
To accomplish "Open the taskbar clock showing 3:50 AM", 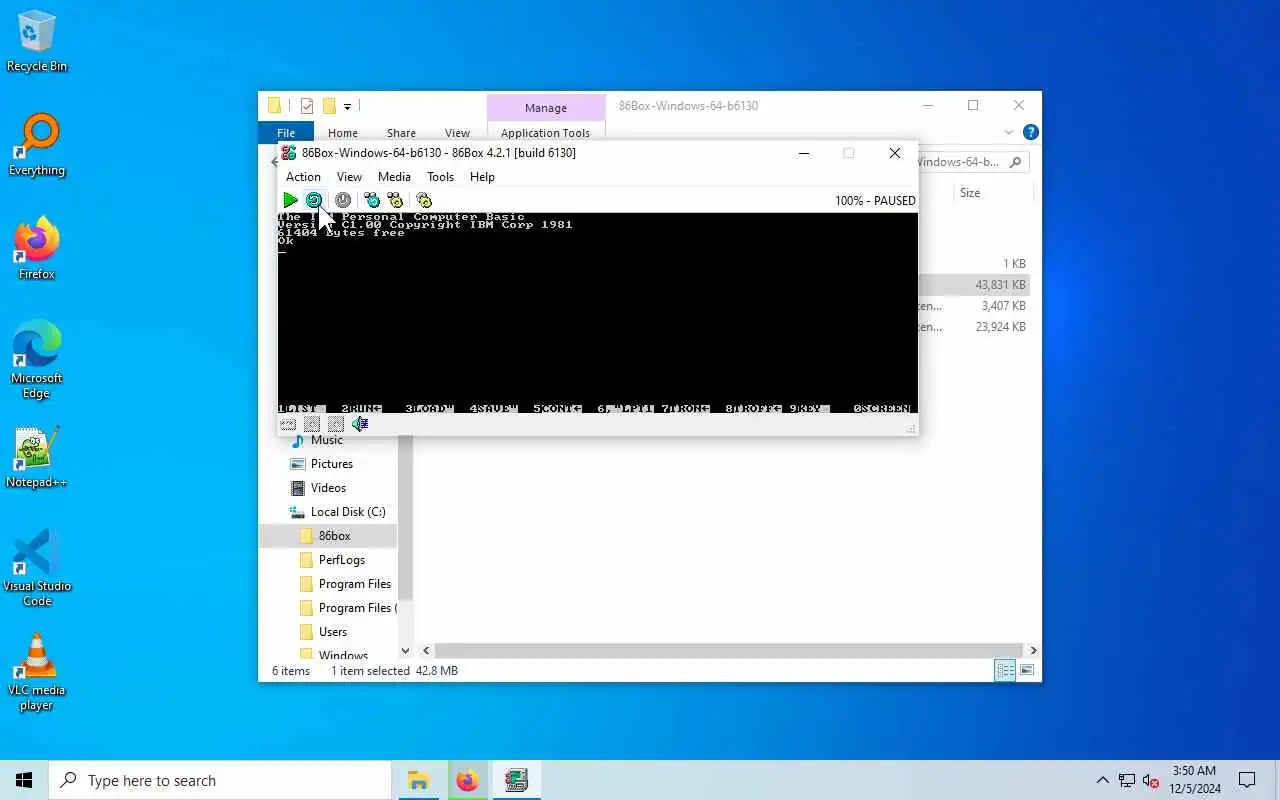I will pyautogui.click(x=1195, y=780).
